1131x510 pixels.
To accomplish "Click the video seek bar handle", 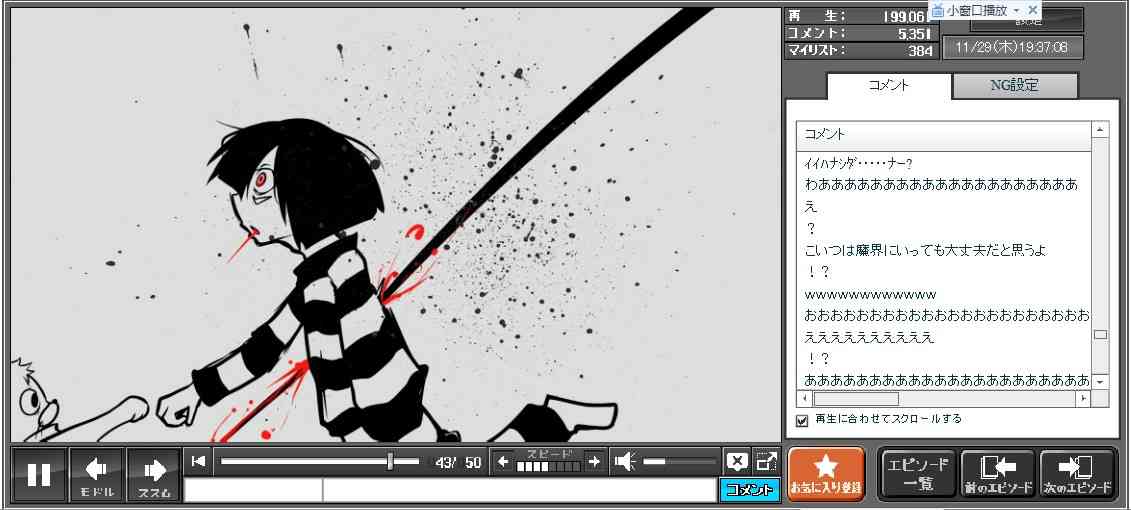I will click(x=390, y=461).
